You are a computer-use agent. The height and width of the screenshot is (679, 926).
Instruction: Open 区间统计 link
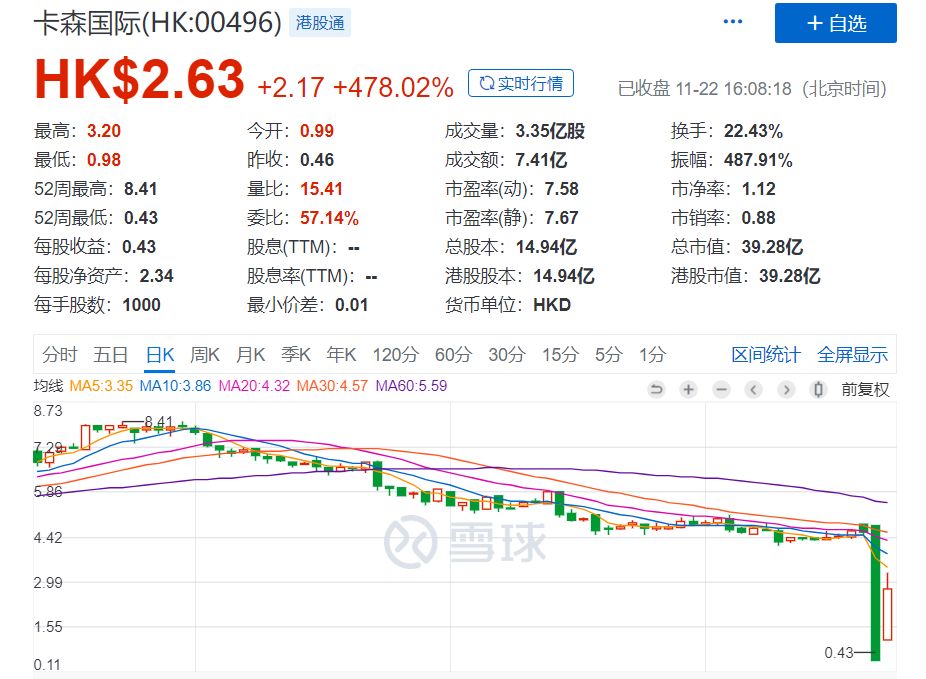click(766, 355)
